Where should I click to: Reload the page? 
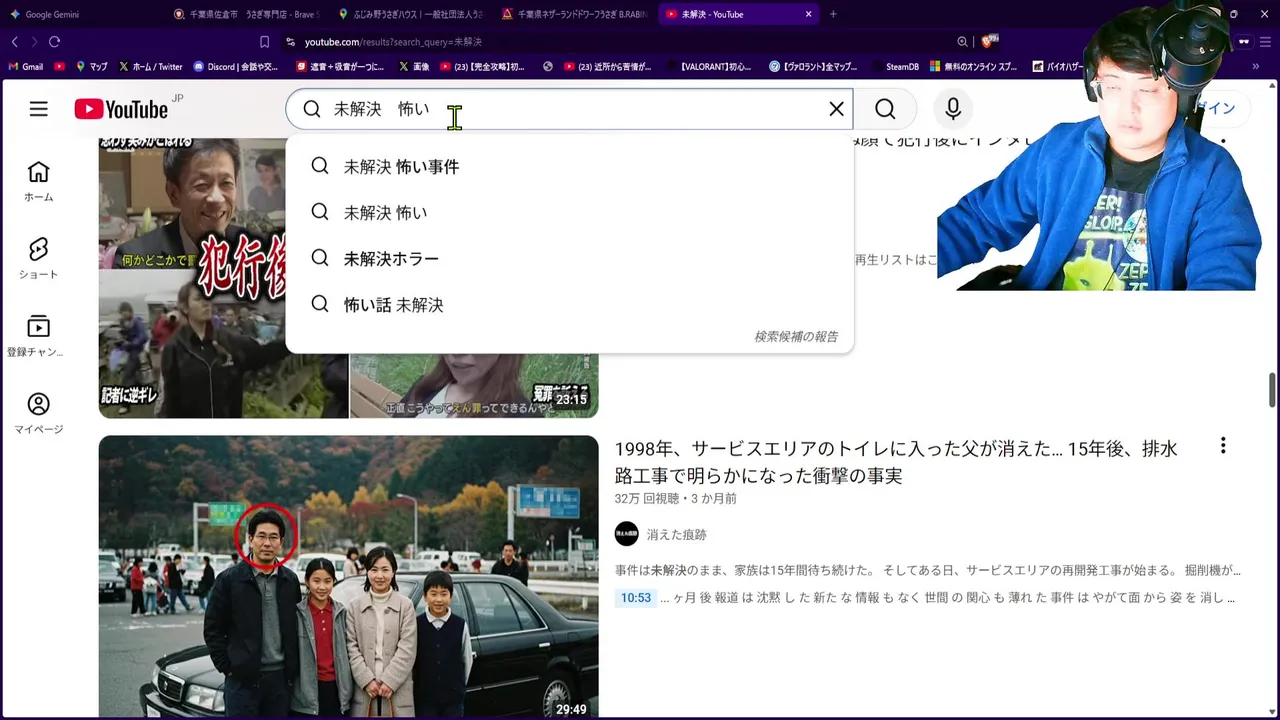54,42
